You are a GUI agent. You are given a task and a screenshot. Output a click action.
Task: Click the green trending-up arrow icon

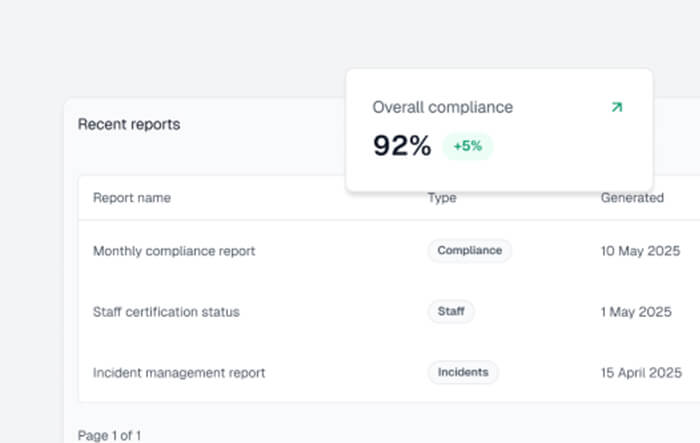click(617, 107)
